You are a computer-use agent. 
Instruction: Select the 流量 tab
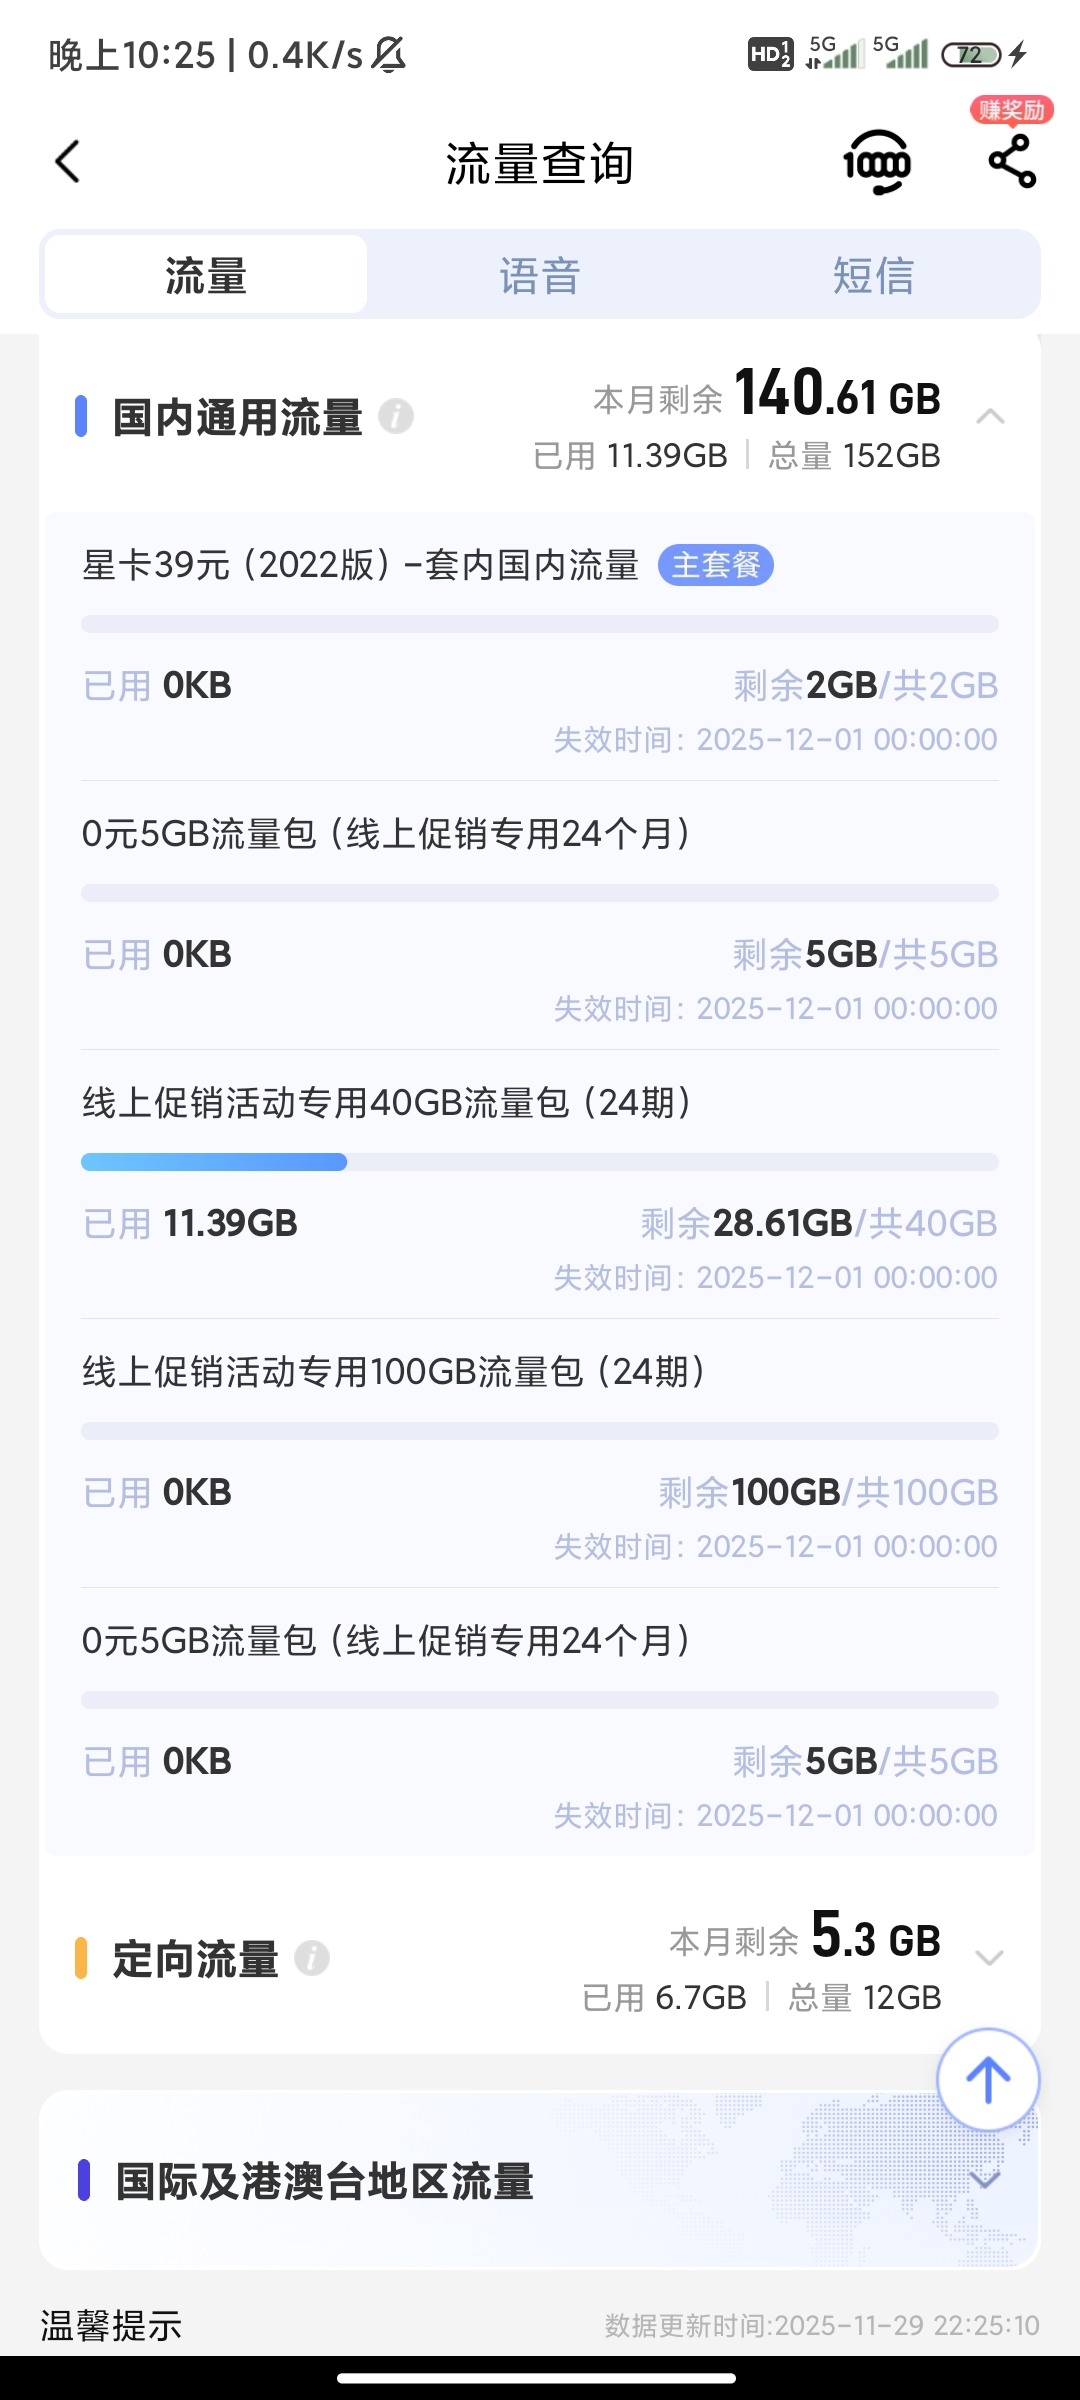click(x=206, y=276)
